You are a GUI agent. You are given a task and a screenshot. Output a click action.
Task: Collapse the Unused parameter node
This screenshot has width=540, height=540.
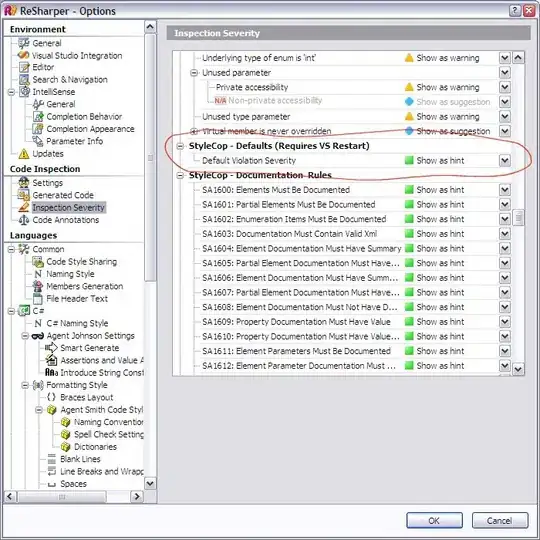194,73
